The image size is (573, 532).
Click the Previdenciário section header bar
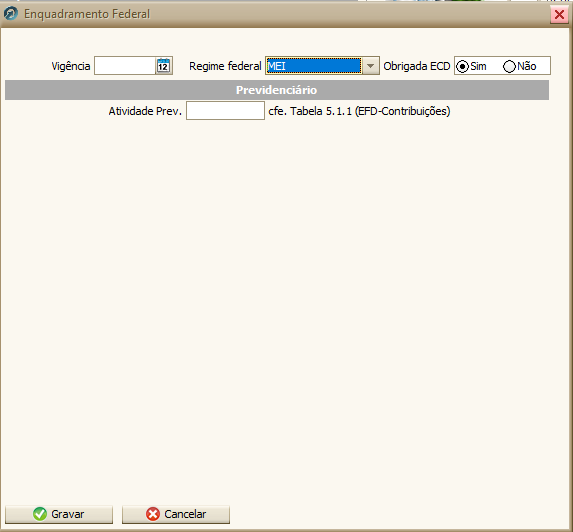click(x=277, y=90)
